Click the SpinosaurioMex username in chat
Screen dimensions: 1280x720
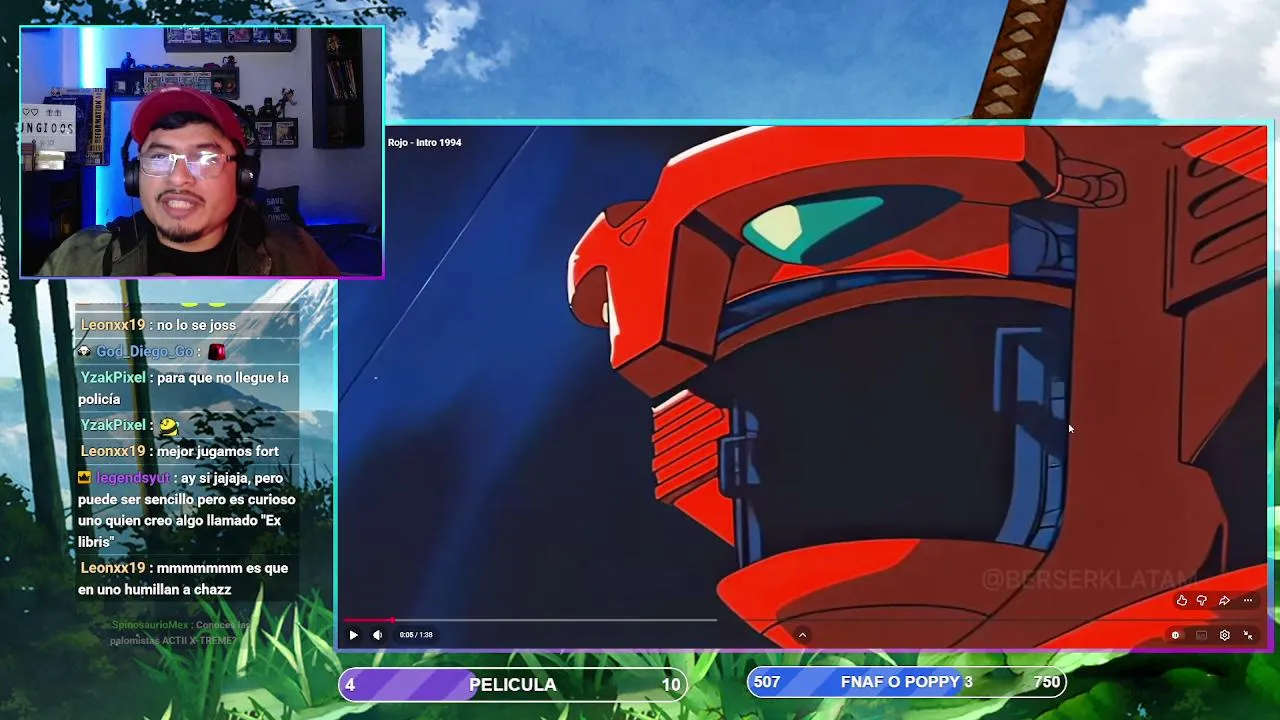pyautogui.click(x=151, y=625)
